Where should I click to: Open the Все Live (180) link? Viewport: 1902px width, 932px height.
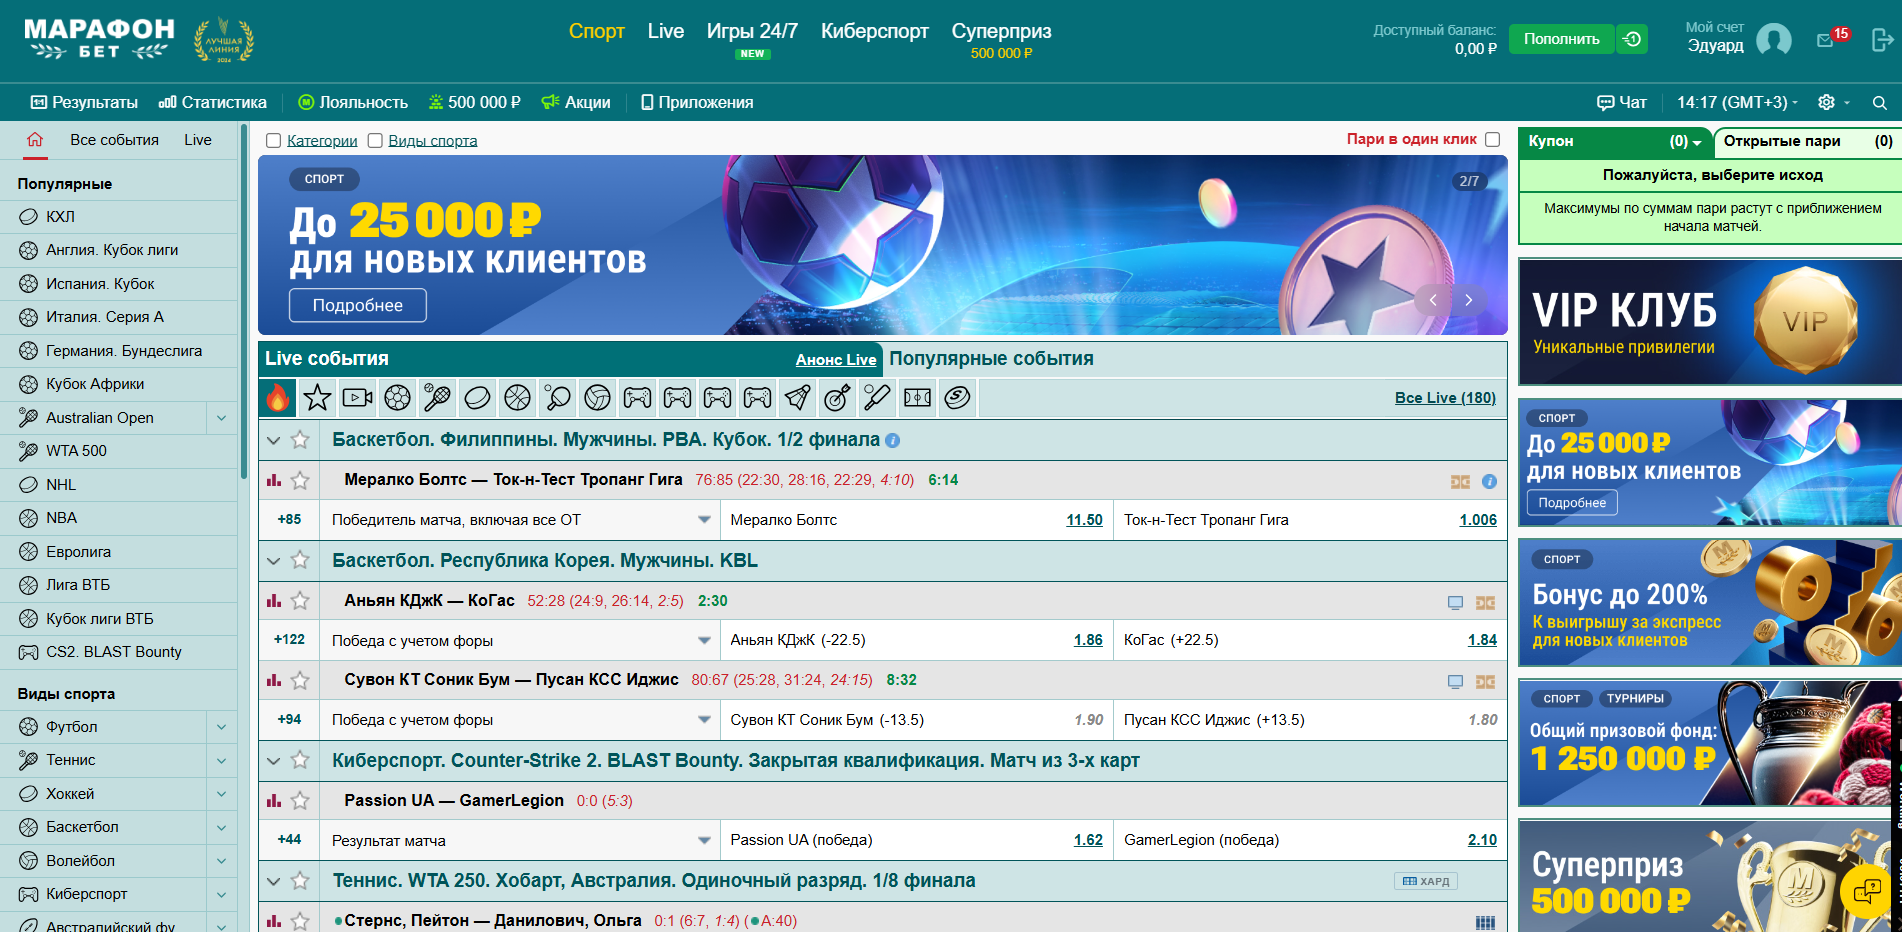(1444, 398)
